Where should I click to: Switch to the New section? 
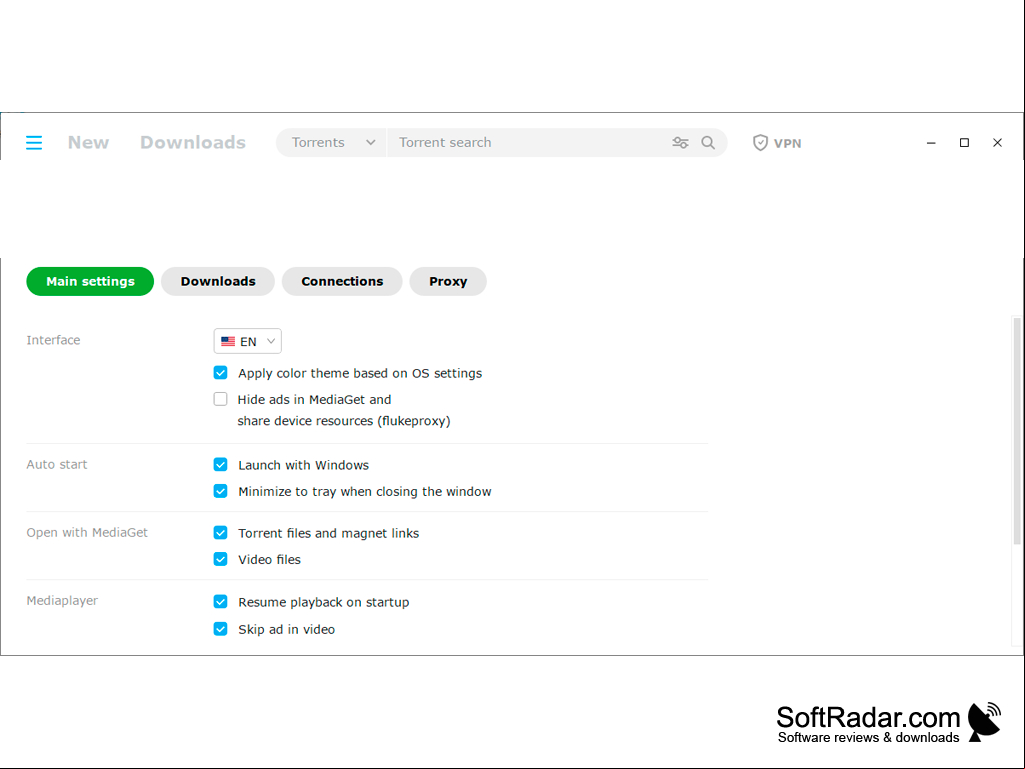pyautogui.click(x=88, y=143)
